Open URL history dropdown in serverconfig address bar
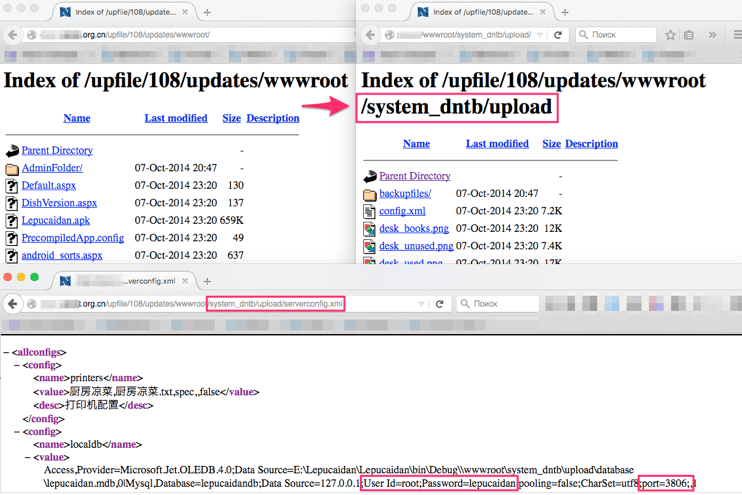Viewport: 742px width, 495px height. tap(421, 303)
